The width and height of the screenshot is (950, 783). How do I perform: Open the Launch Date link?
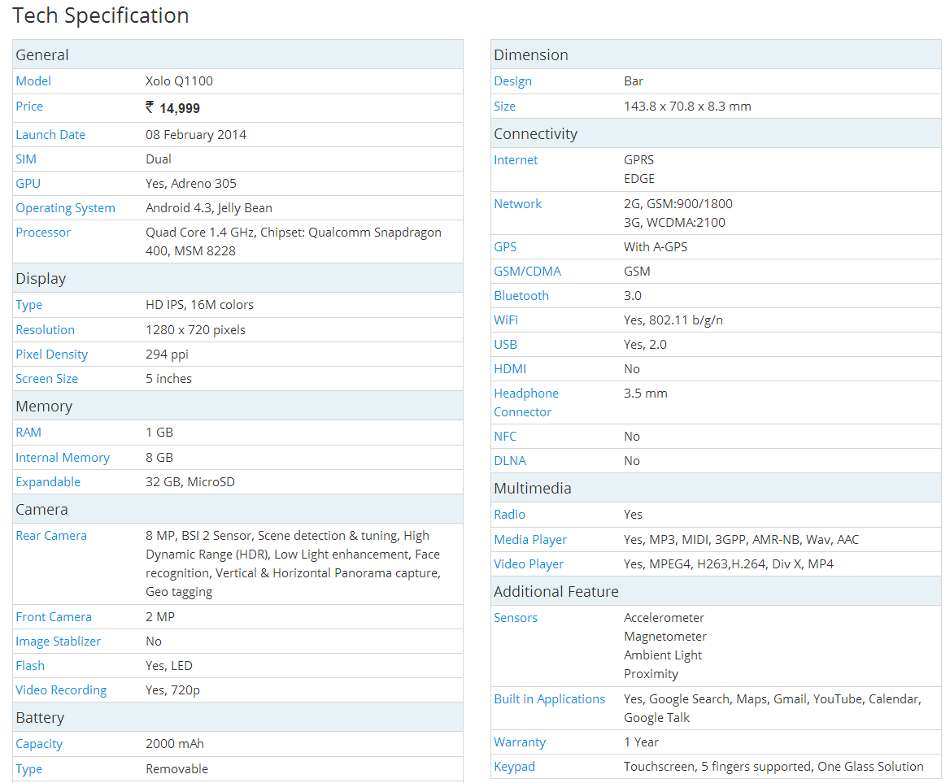(x=50, y=135)
